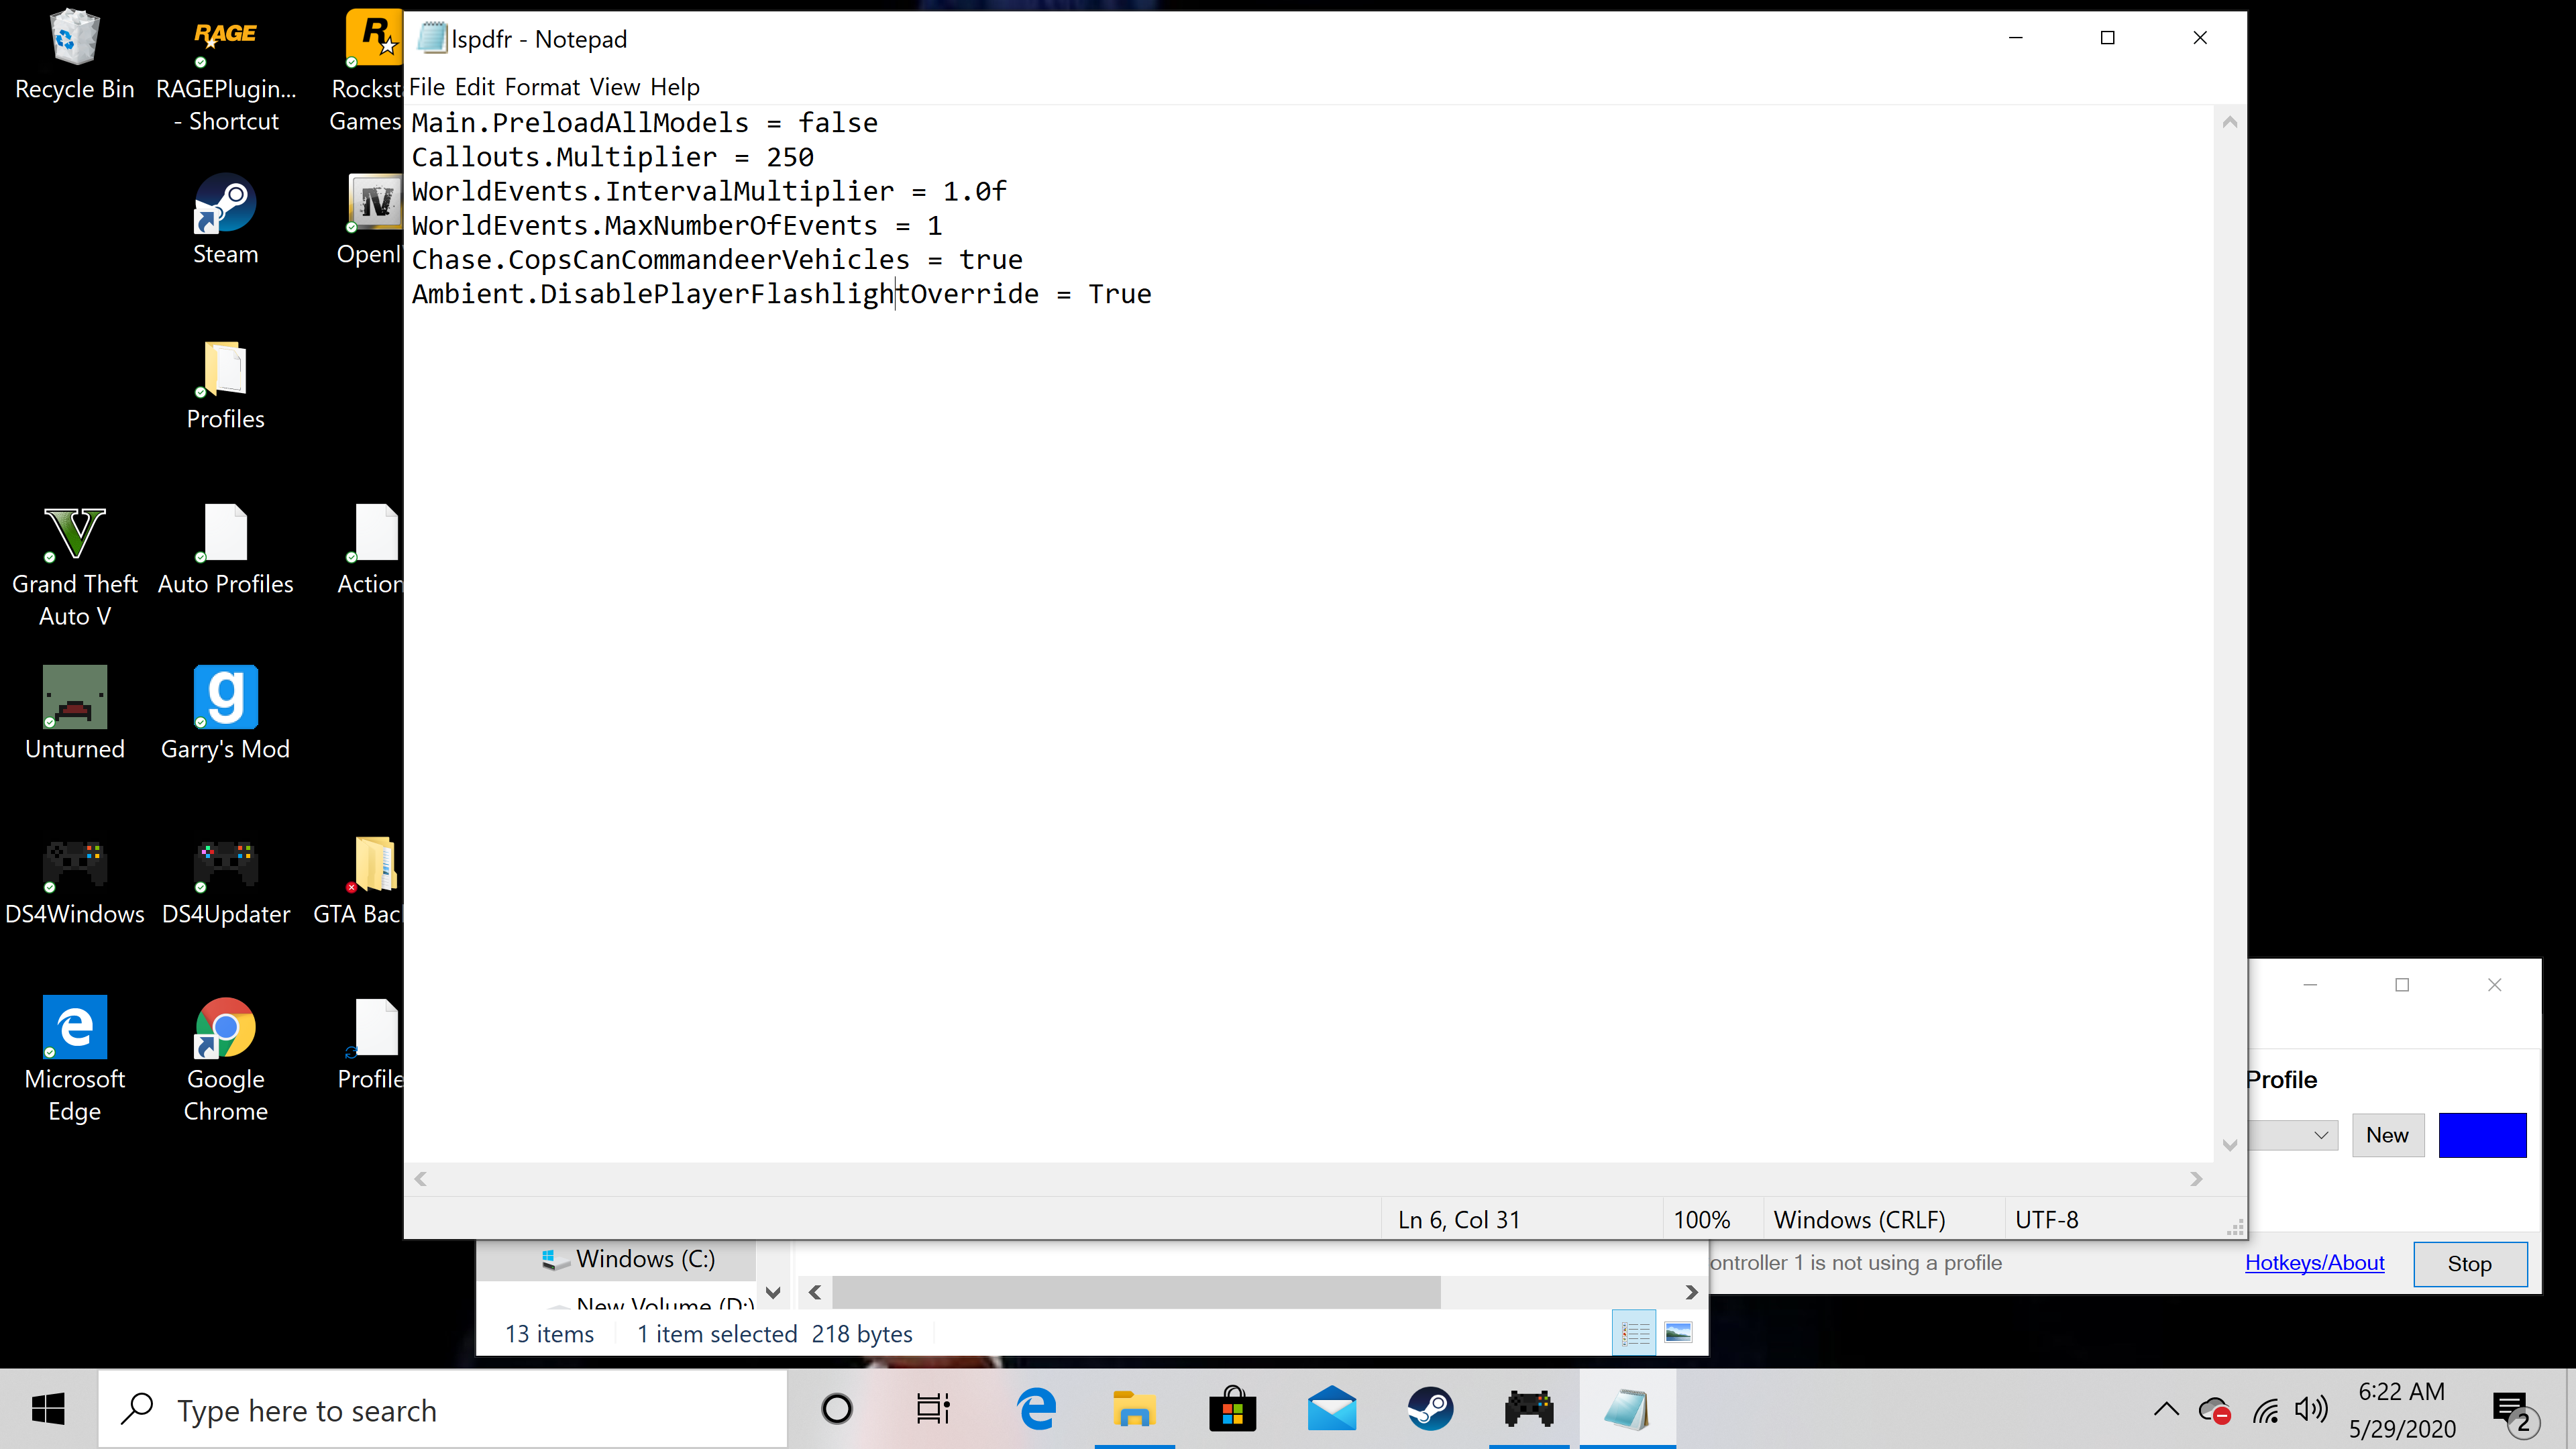Open the Format menu in Notepad
This screenshot has height=1449, width=2576.
pos(542,87)
